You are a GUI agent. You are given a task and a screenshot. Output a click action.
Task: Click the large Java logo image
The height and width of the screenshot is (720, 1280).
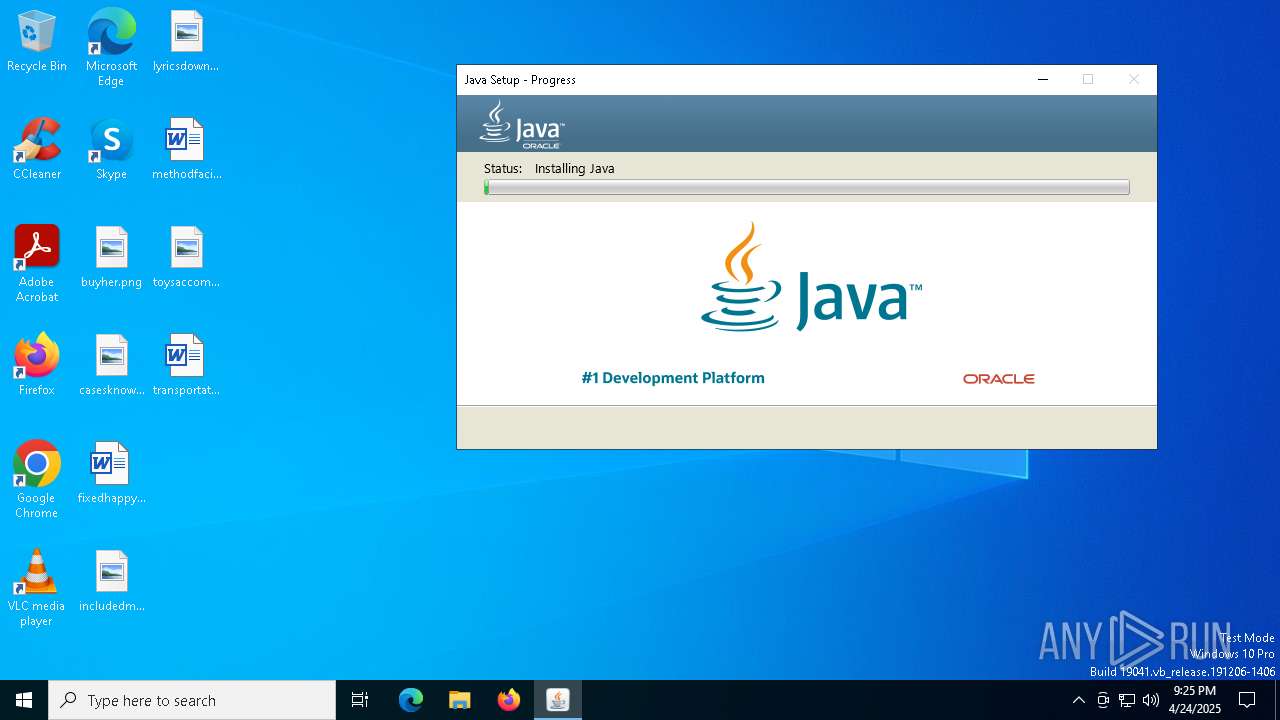click(811, 278)
